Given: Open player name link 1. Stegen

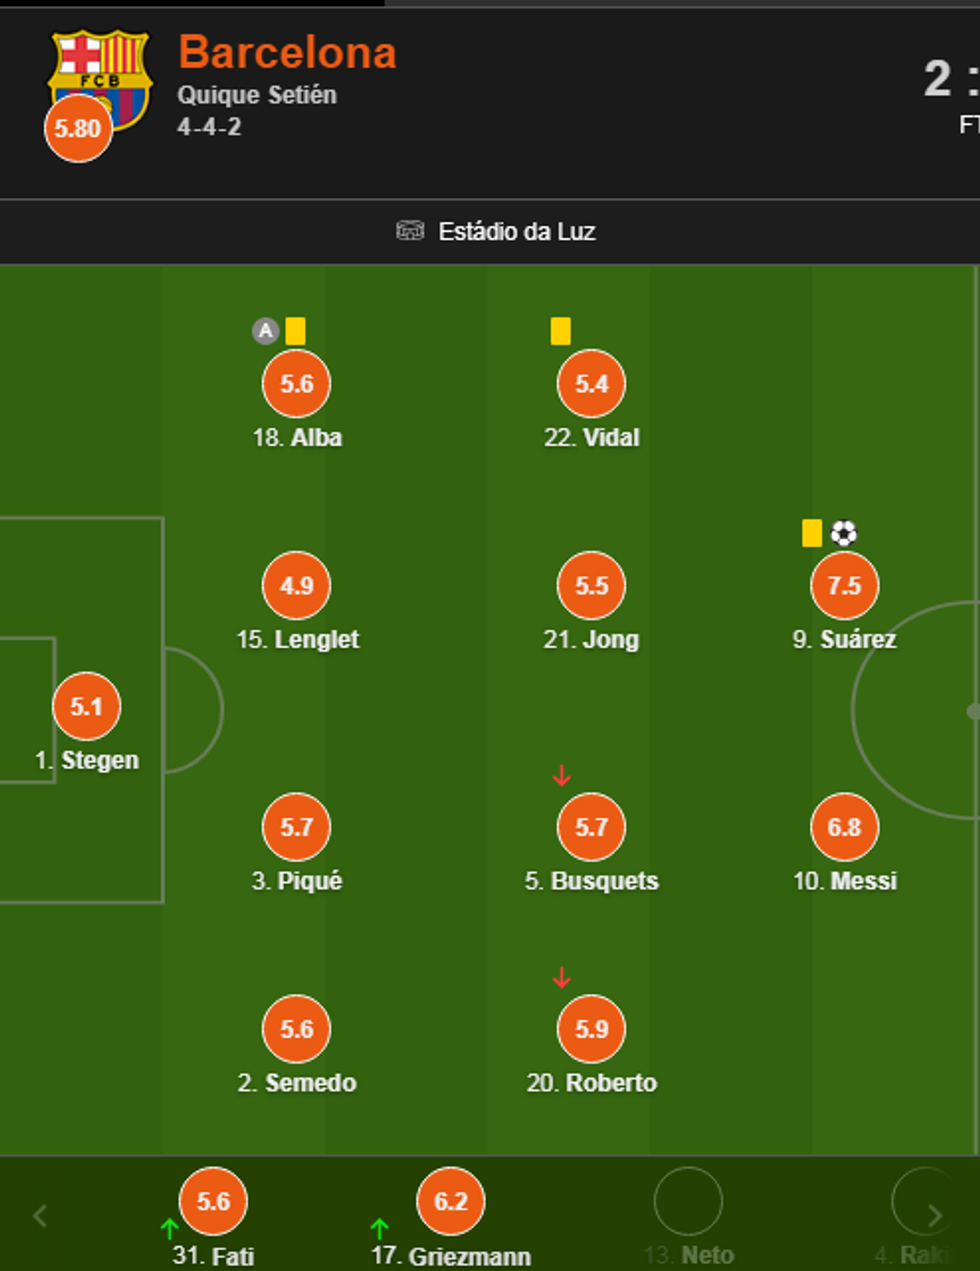Looking at the screenshot, I should pos(87,760).
